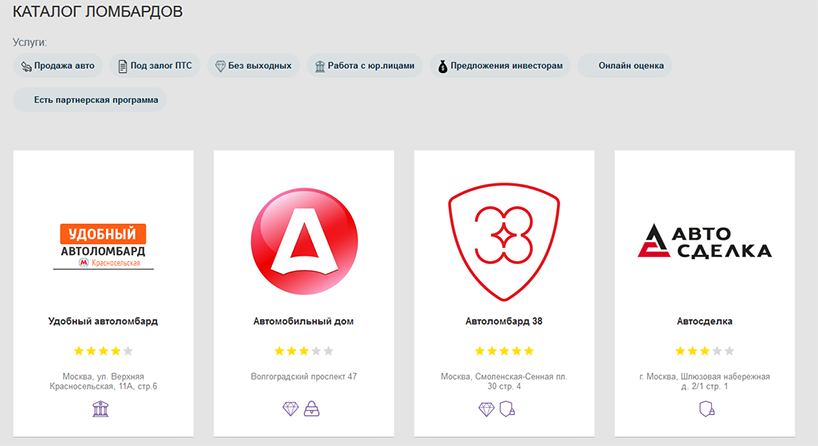This screenshot has height=446, width=818.
Task: Open Автомобильный дом title link
Action: coord(304,321)
